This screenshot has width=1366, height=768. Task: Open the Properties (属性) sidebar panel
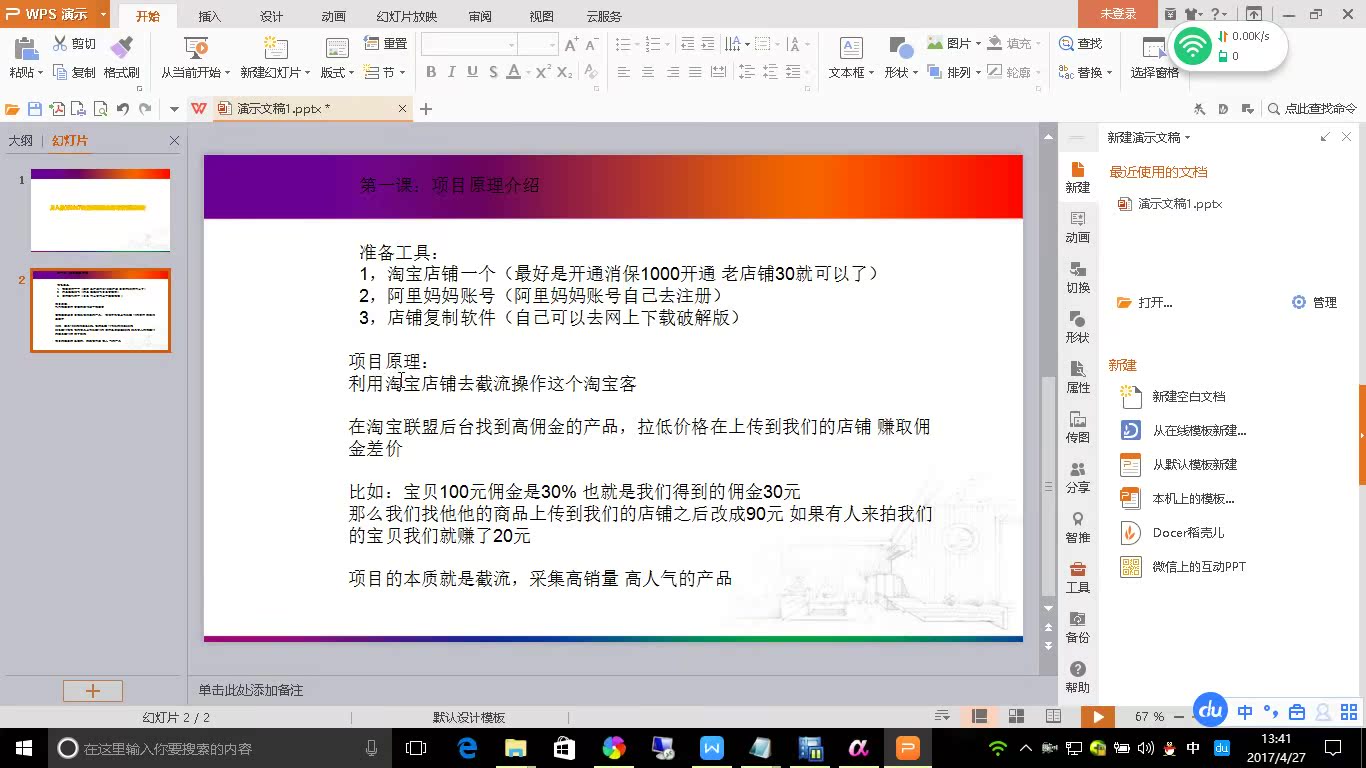pyautogui.click(x=1078, y=377)
